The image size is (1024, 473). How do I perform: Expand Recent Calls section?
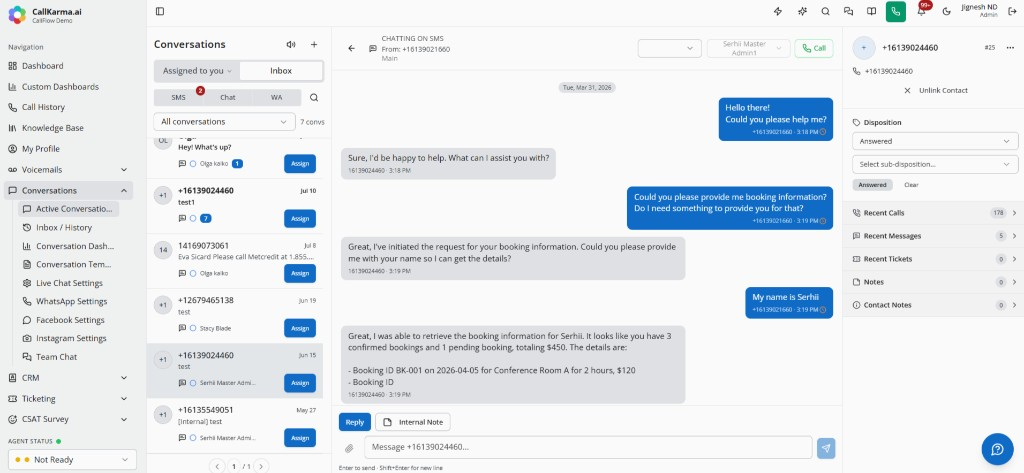(935, 213)
